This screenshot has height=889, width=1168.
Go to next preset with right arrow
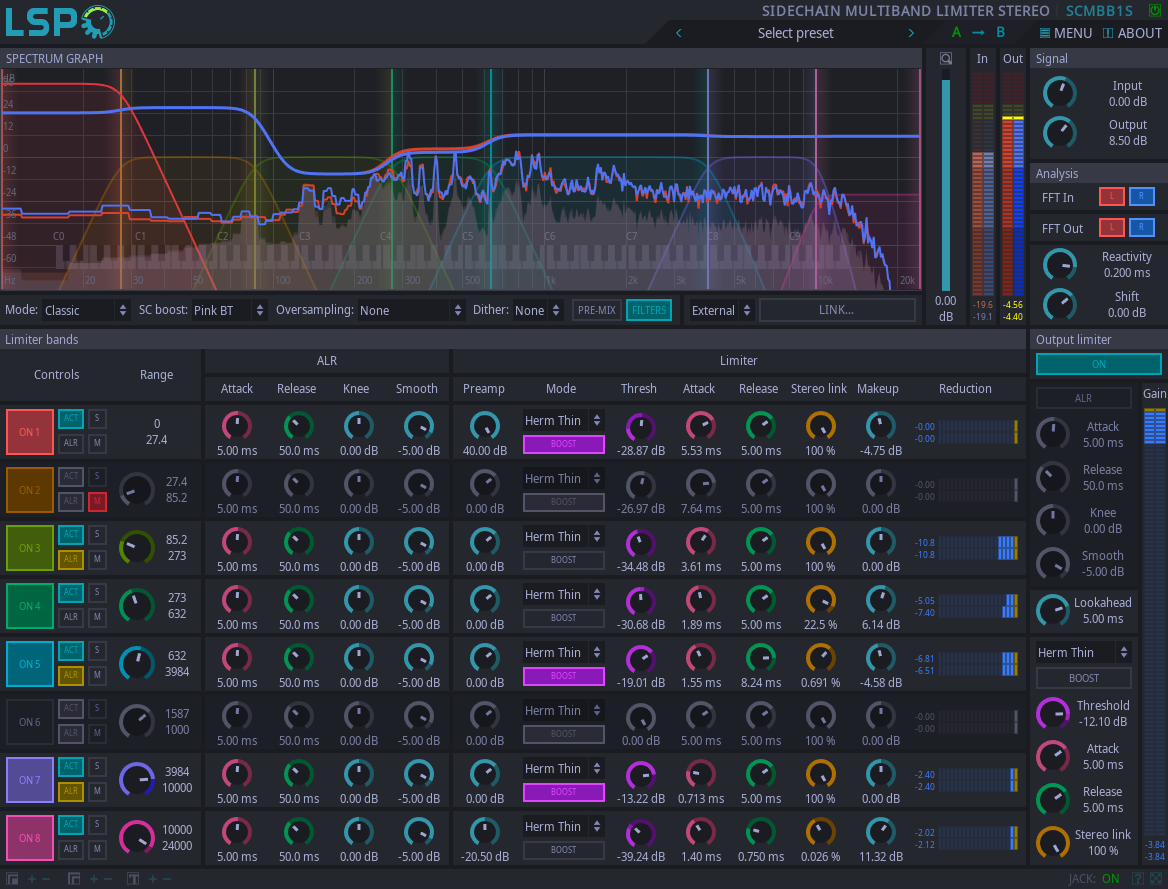[910, 33]
